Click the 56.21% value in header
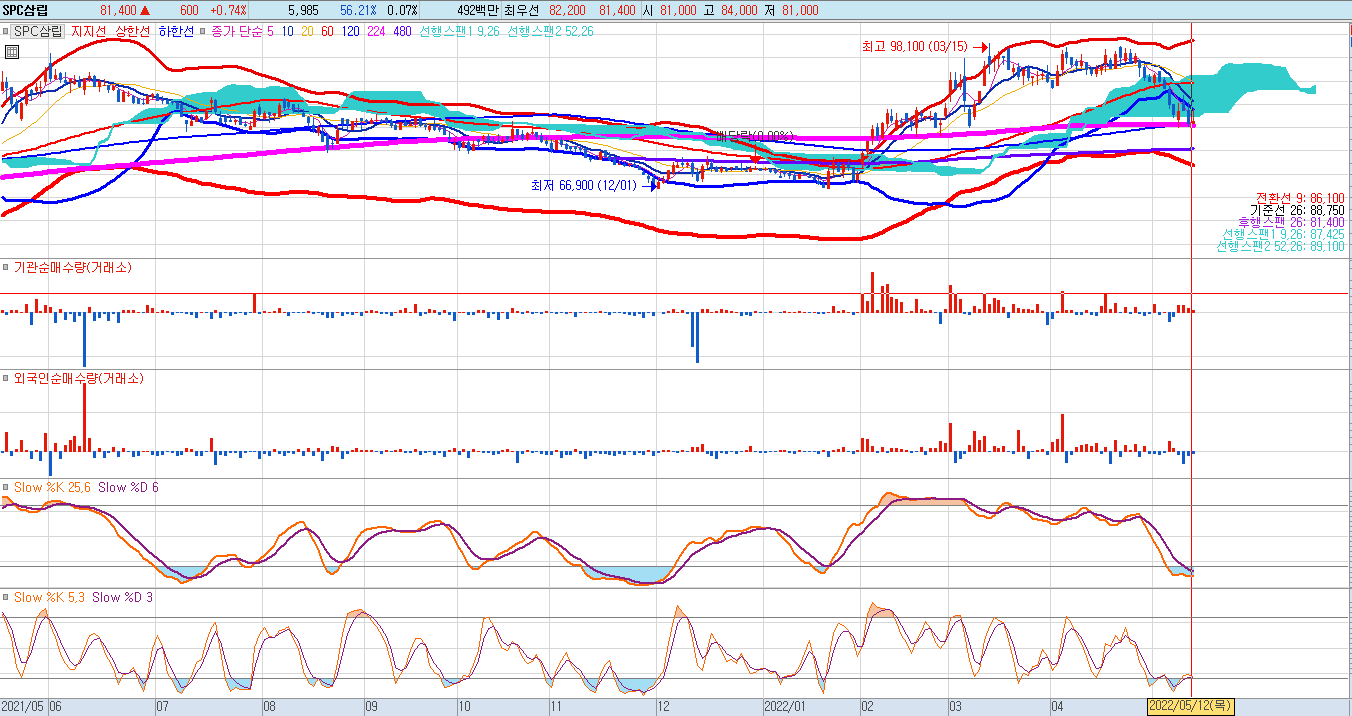This screenshot has width=1352, height=716. pyautogui.click(x=356, y=9)
